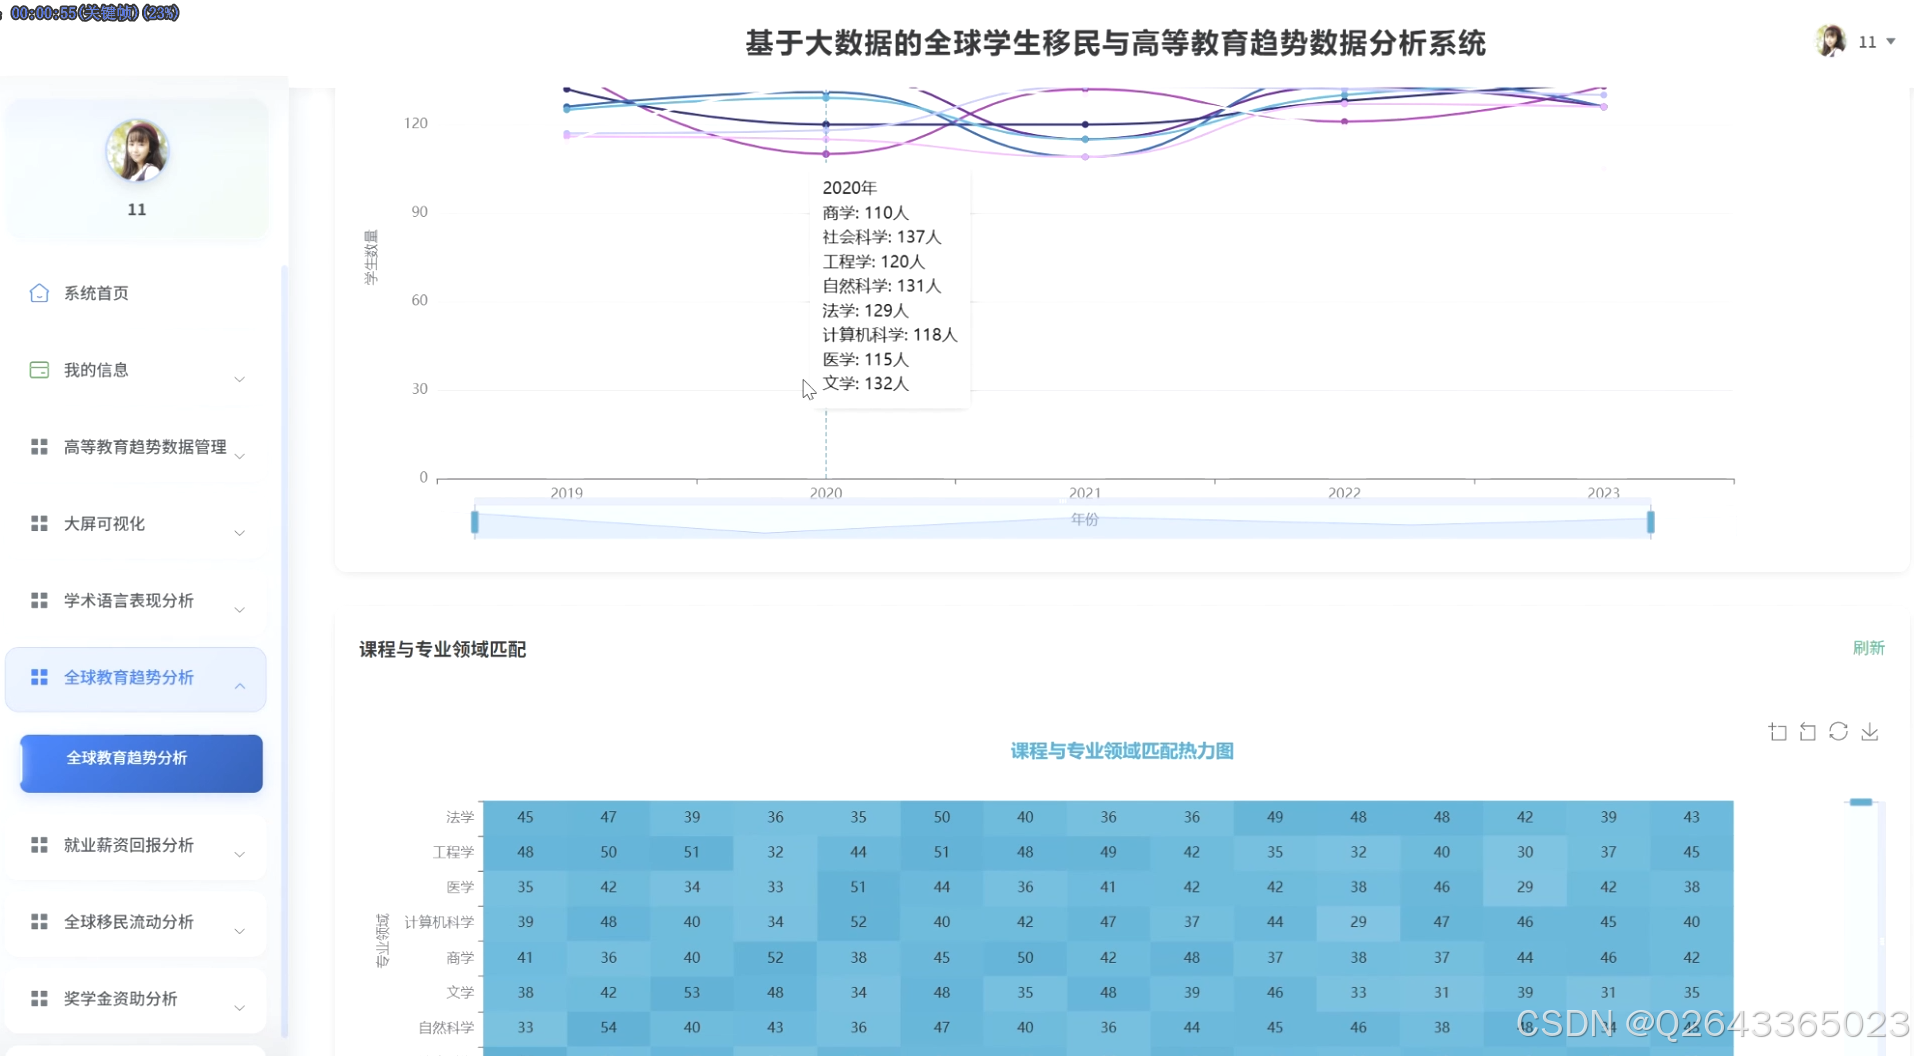The height and width of the screenshot is (1056, 1914).
Task: Click the heatmap visual map handle
Action: [x=1860, y=802]
